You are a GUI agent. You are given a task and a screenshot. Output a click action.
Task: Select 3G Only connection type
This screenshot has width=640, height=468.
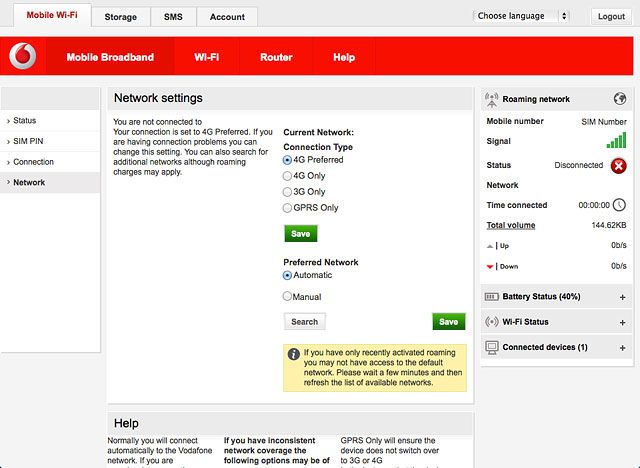click(x=287, y=192)
